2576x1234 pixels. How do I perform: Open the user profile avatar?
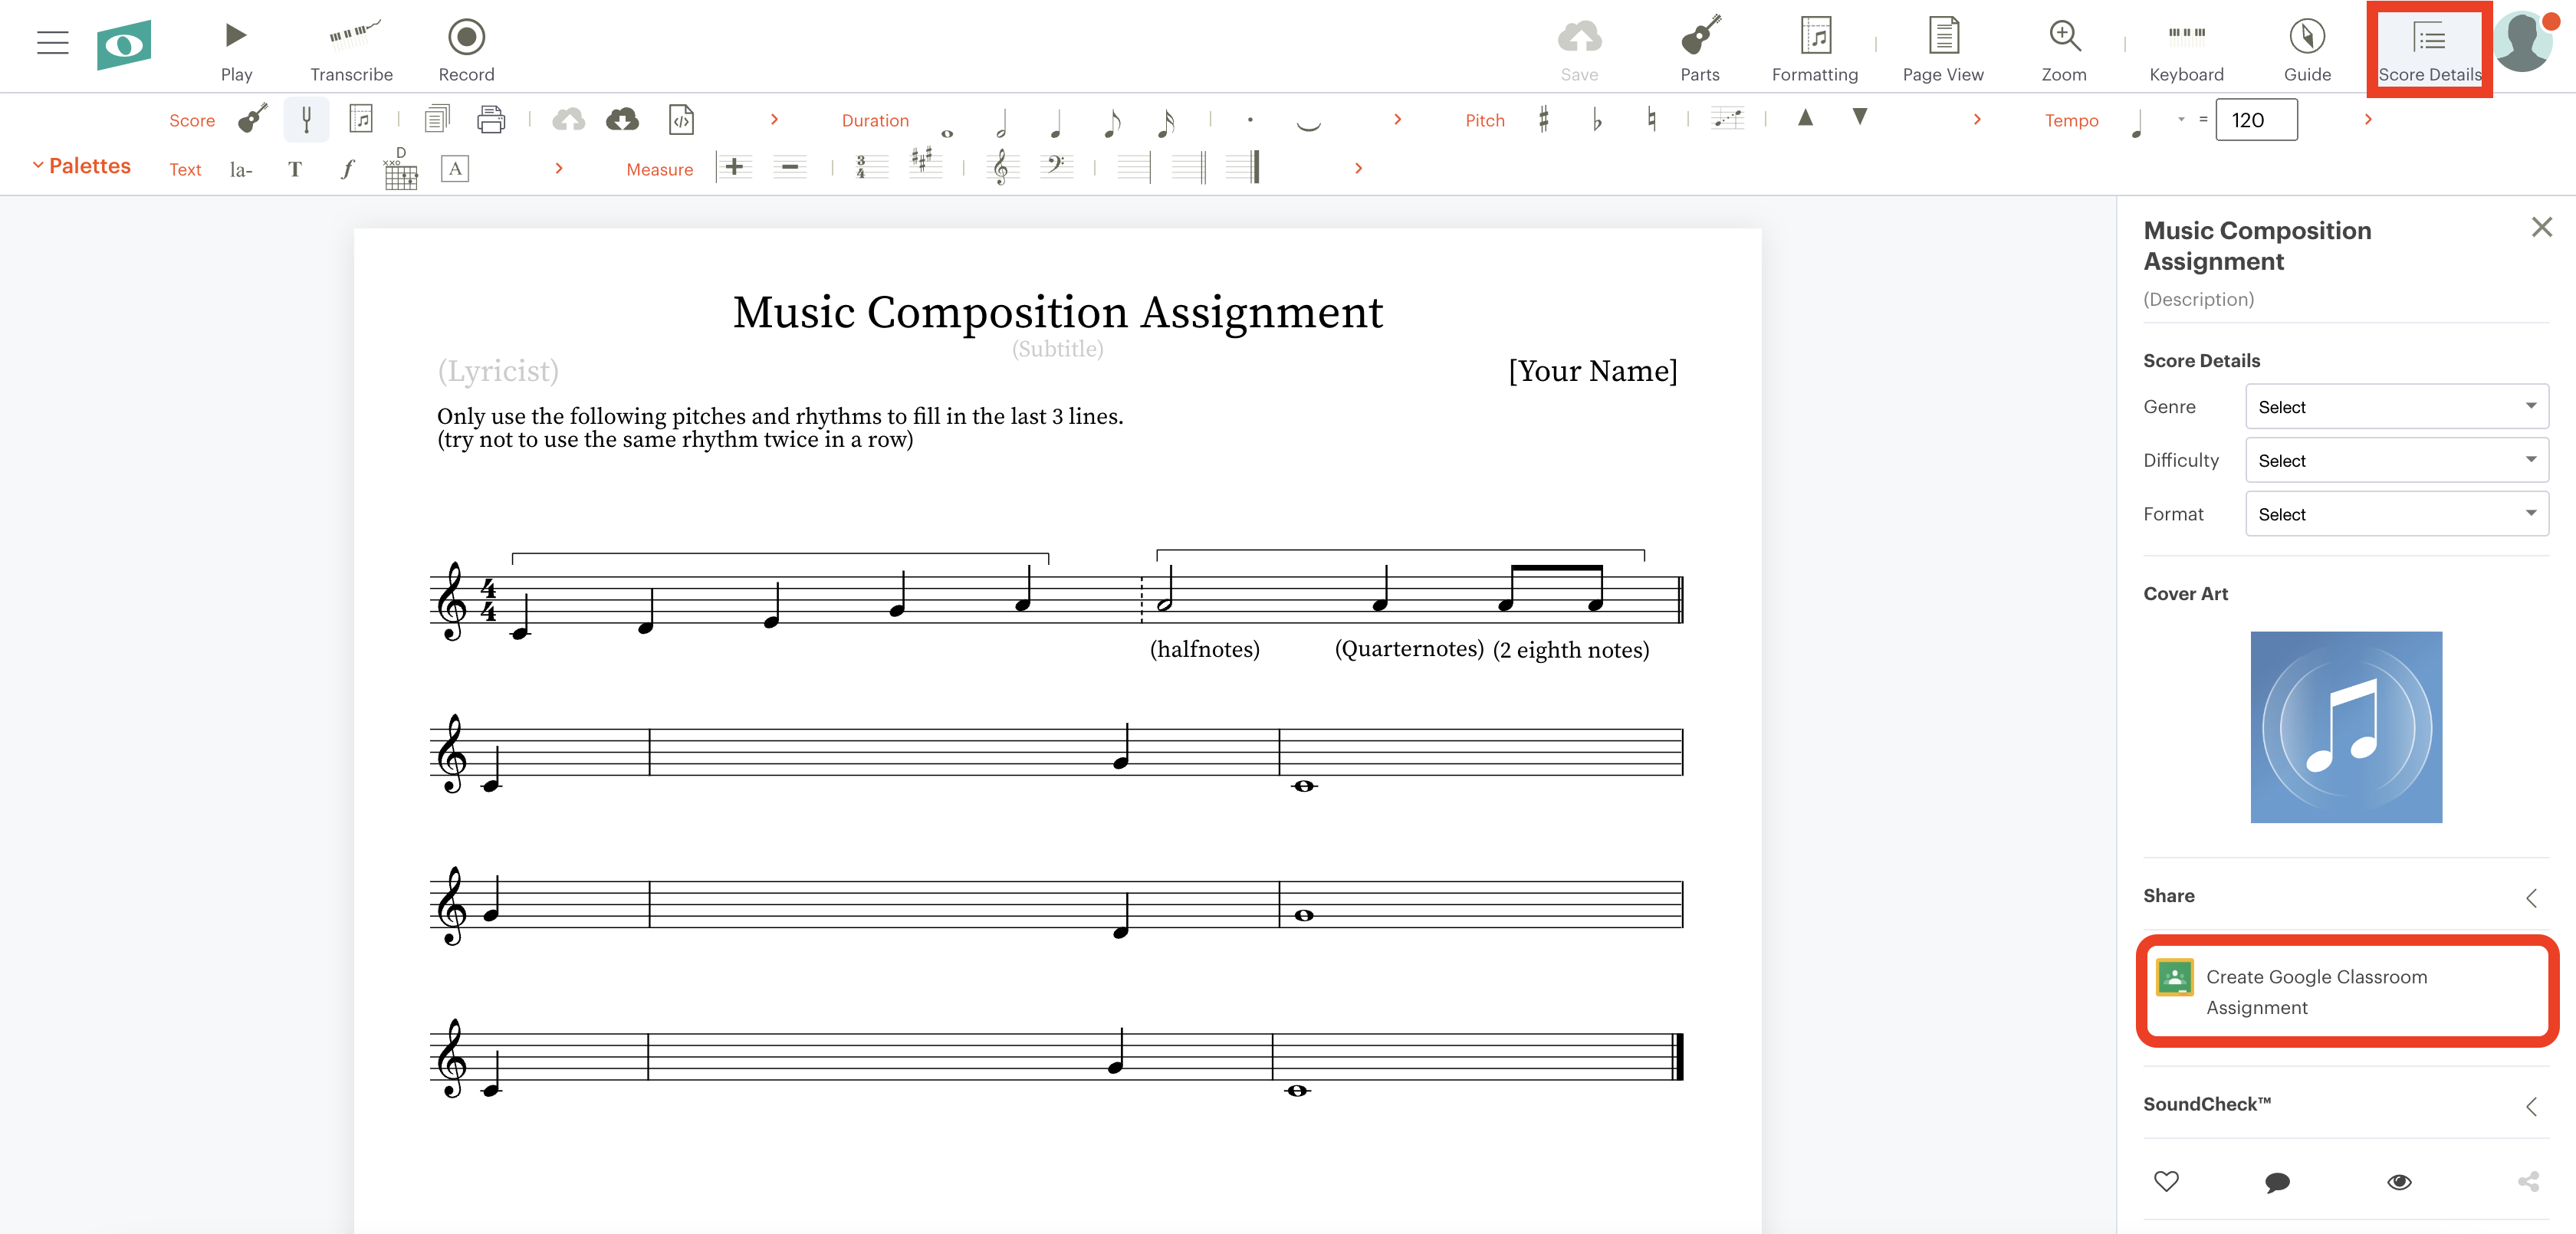2524,42
